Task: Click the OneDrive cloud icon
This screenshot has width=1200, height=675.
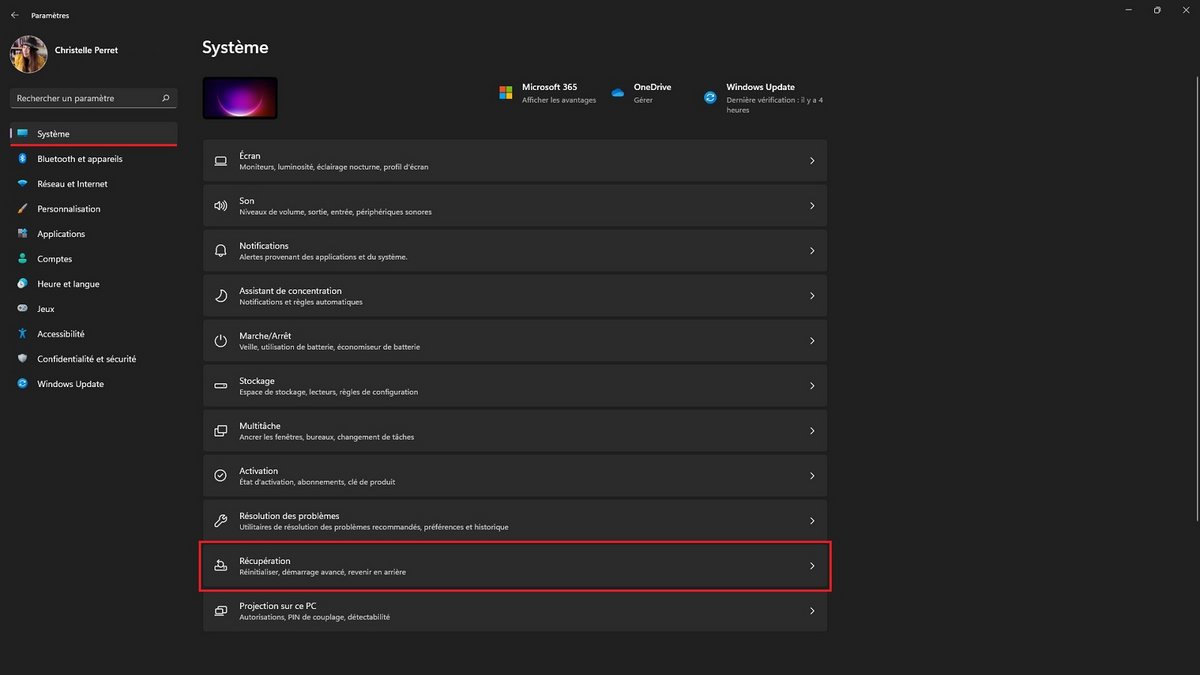Action: tap(618, 93)
